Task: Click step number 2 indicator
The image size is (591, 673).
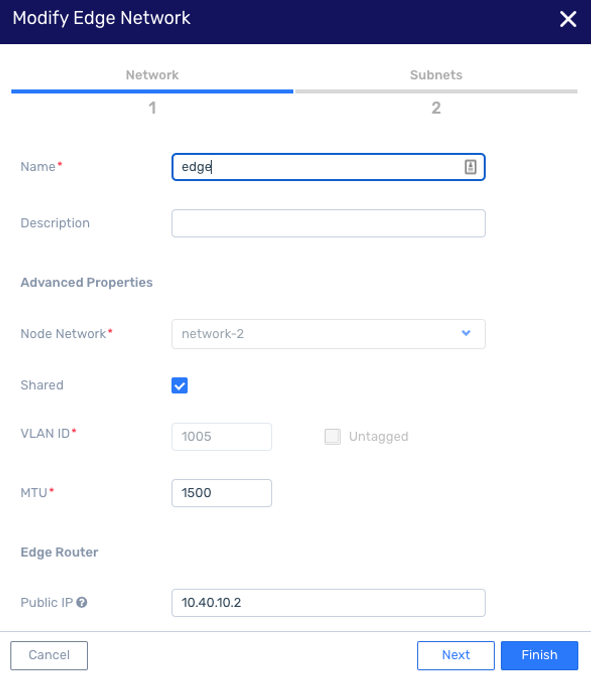Action: click(x=436, y=108)
